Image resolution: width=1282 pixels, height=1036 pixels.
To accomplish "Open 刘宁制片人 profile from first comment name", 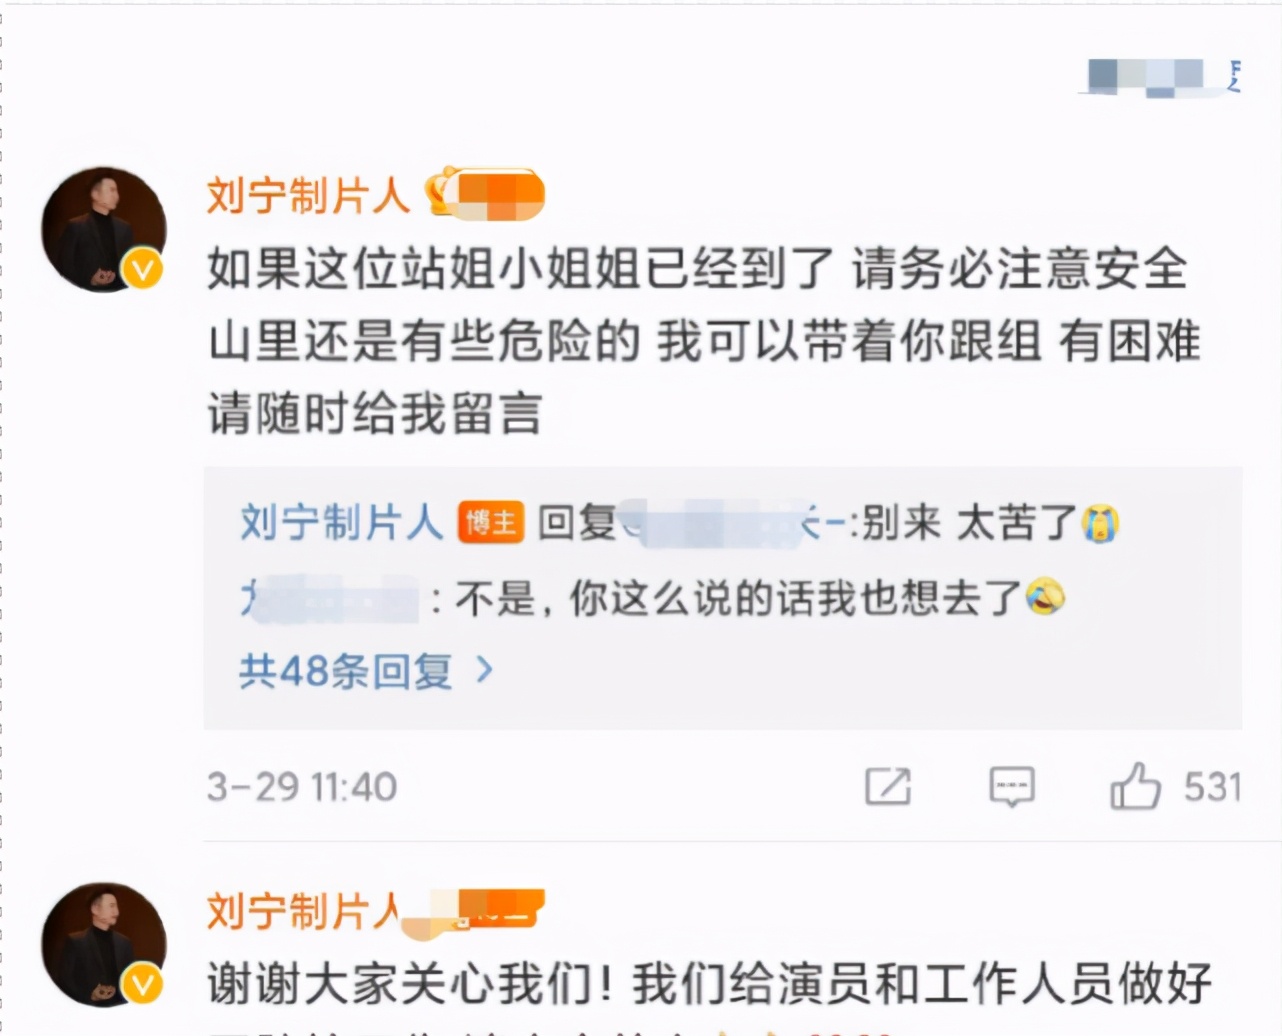I will [309, 195].
